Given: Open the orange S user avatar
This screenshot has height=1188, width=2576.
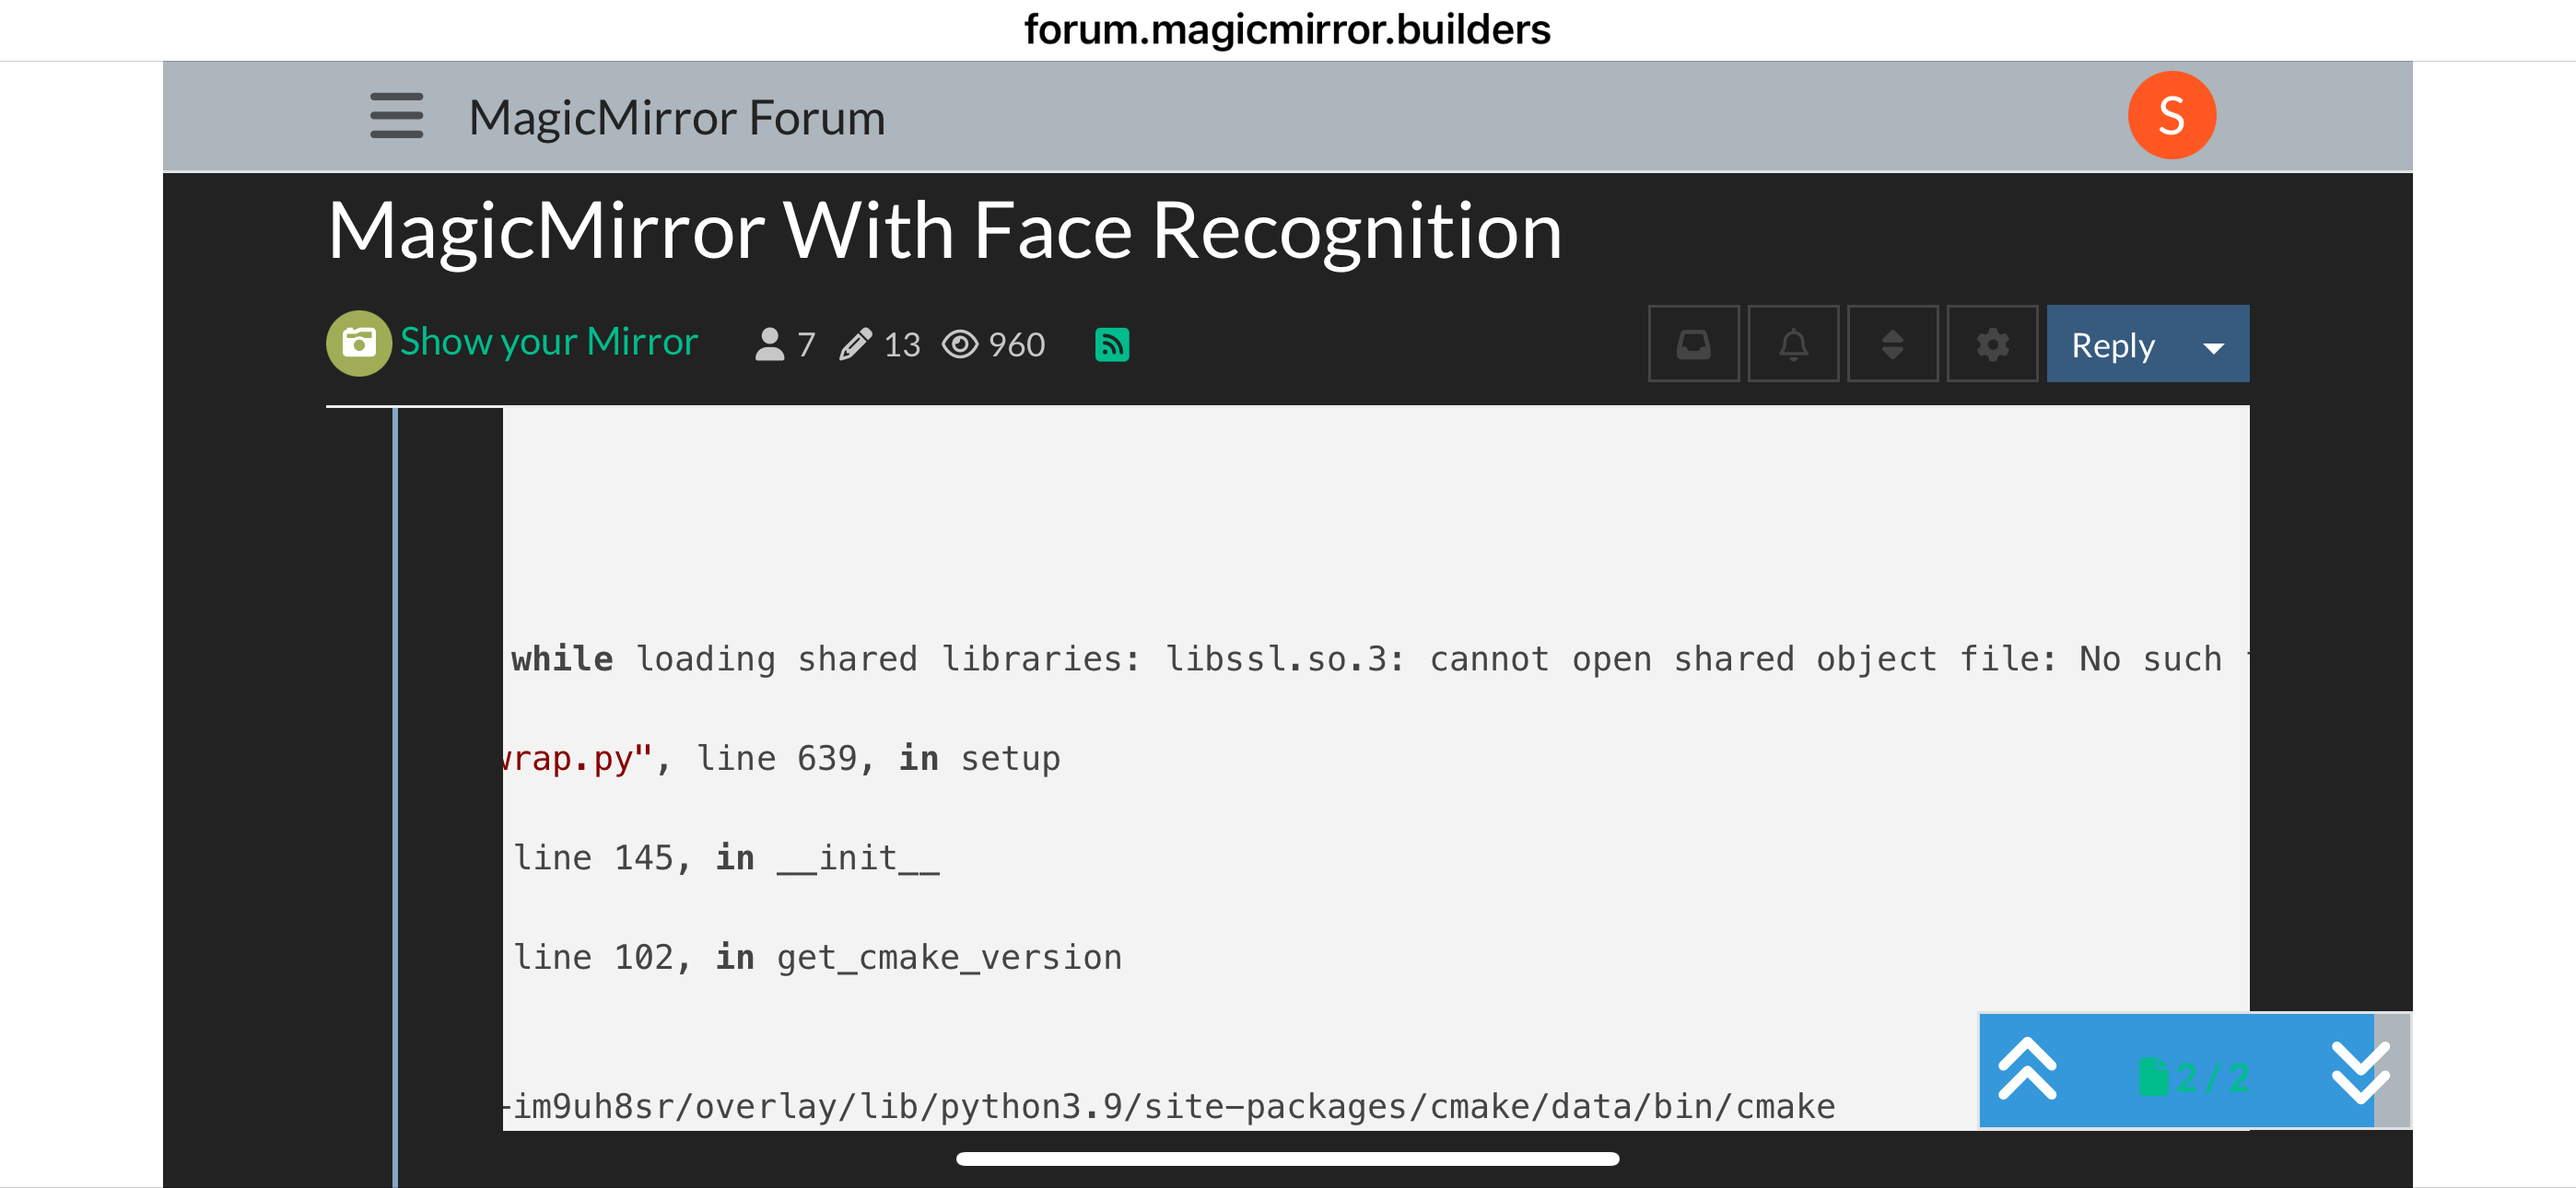Looking at the screenshot, I should pos(2171,116).
